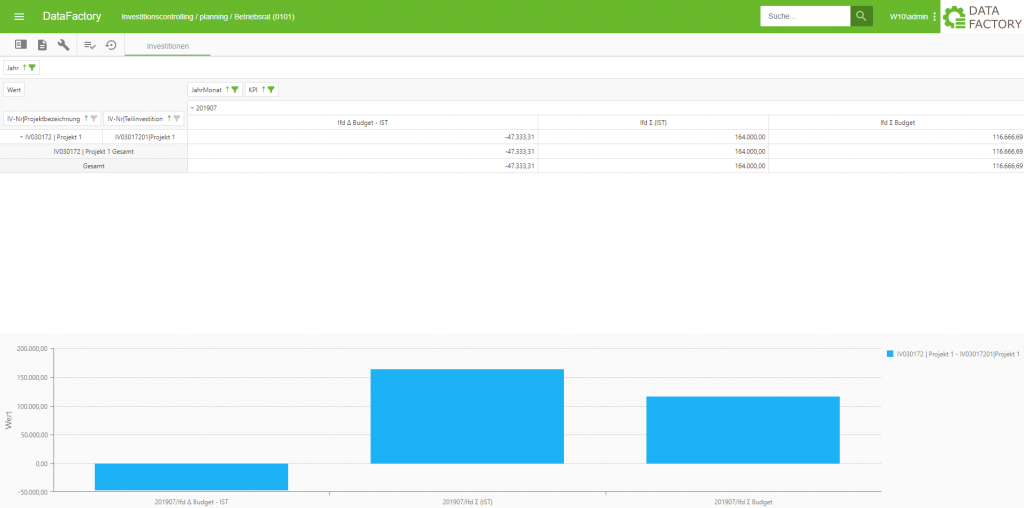Click the blue legend swatch for IV030172
The height and width of the screenshot is (508, 1024).
890,354
